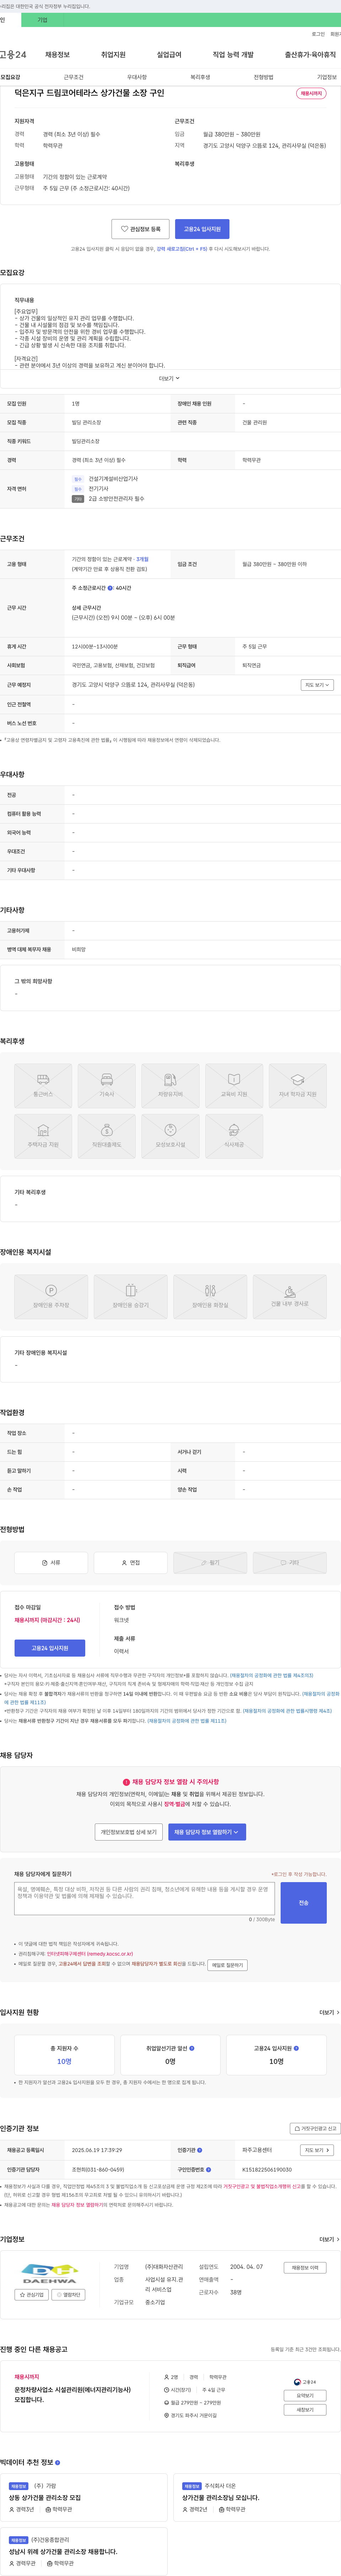Click info icon beside 취업알선기관 알선
This screenshot has height=2576, width=341.
coord(192,2048)
